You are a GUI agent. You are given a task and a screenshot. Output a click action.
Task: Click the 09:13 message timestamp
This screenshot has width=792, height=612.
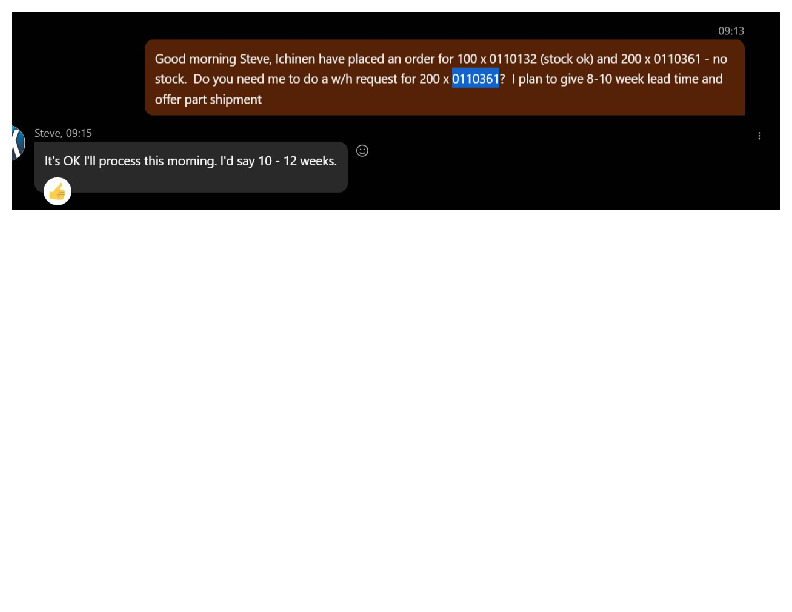pos(731,31)
